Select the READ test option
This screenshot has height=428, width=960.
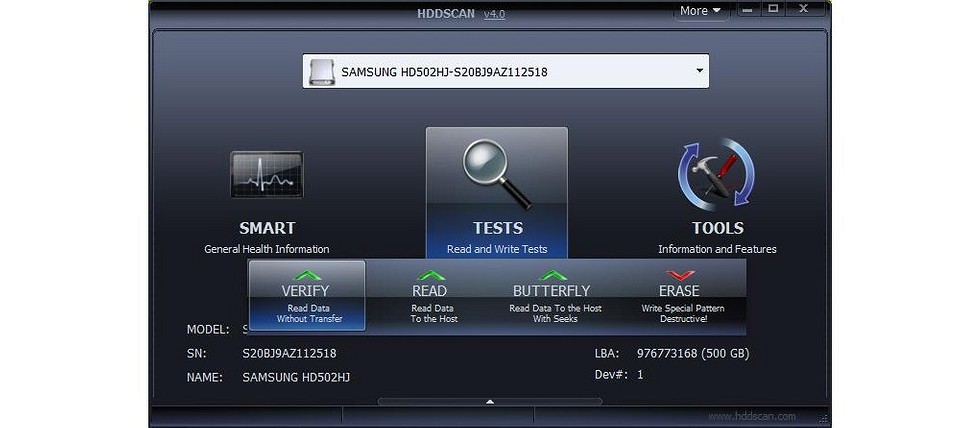431,296
